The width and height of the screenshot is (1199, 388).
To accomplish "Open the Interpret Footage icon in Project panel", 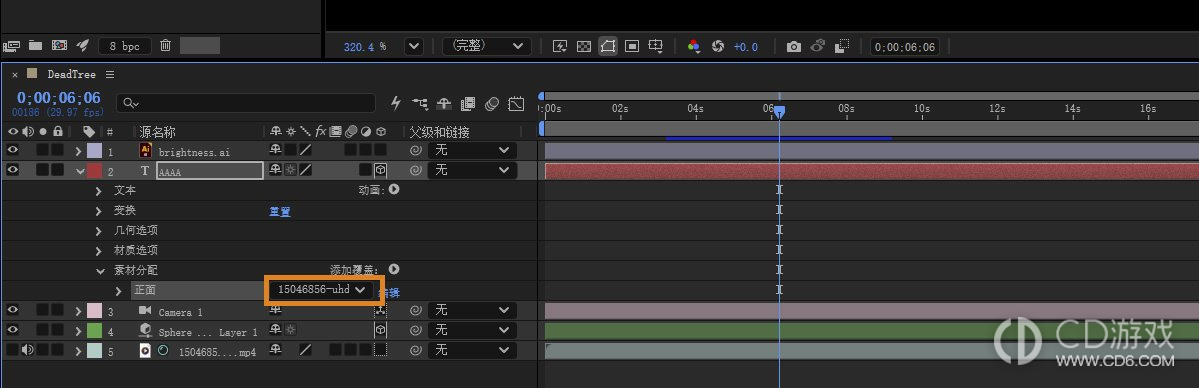I will coord(11,46).
